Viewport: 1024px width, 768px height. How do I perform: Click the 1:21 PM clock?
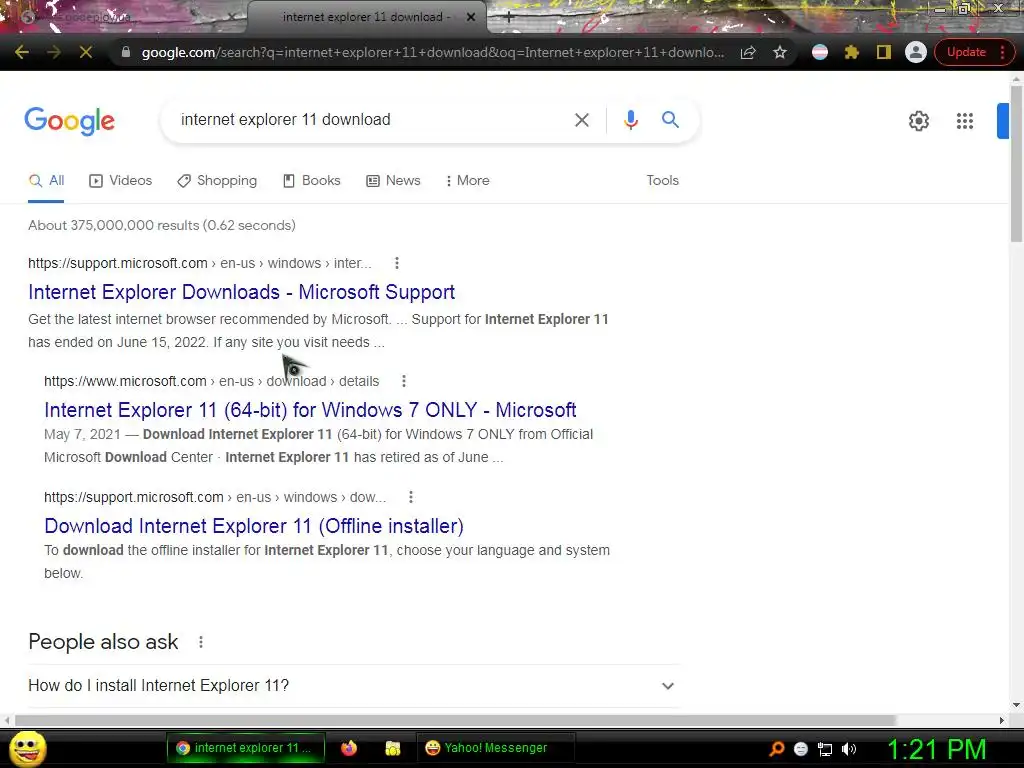[x=936, y=749]
